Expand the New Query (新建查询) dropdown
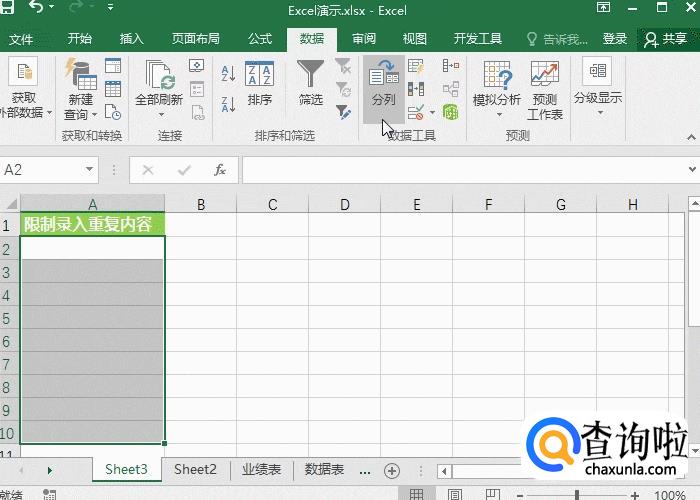 coord(80,113)
